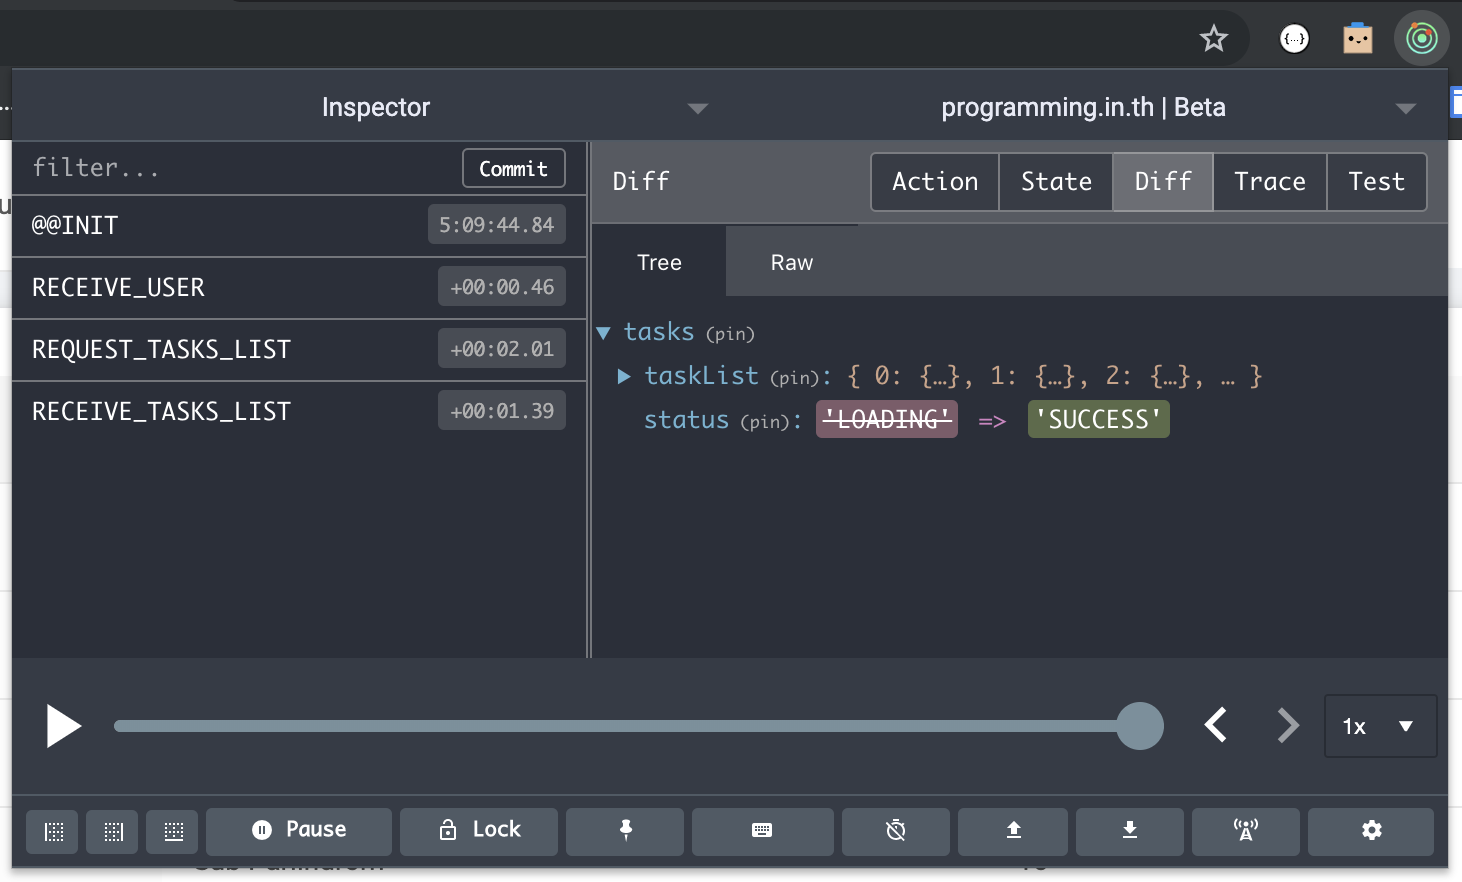This screenshot has height=882, width=1462.
Task: Open the braces JSON extension icon
Action: 1295,39
